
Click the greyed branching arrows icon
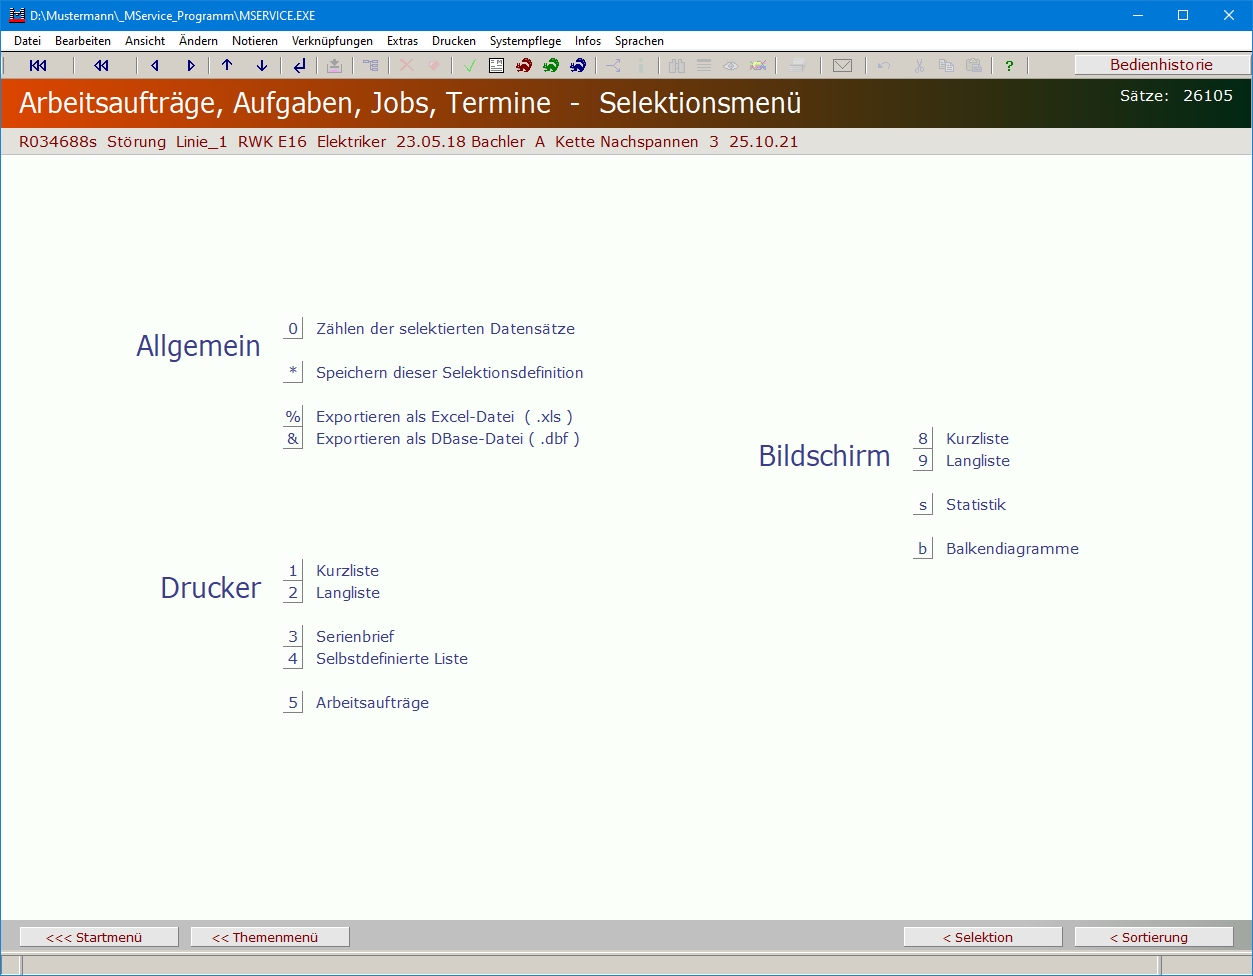[x=614, y=66]
